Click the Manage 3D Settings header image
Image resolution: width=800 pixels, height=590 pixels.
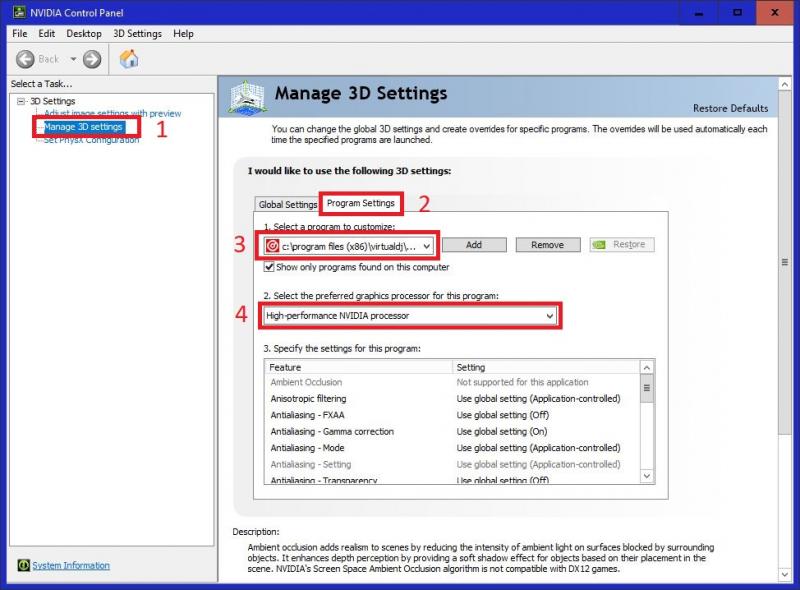point(247,96)
